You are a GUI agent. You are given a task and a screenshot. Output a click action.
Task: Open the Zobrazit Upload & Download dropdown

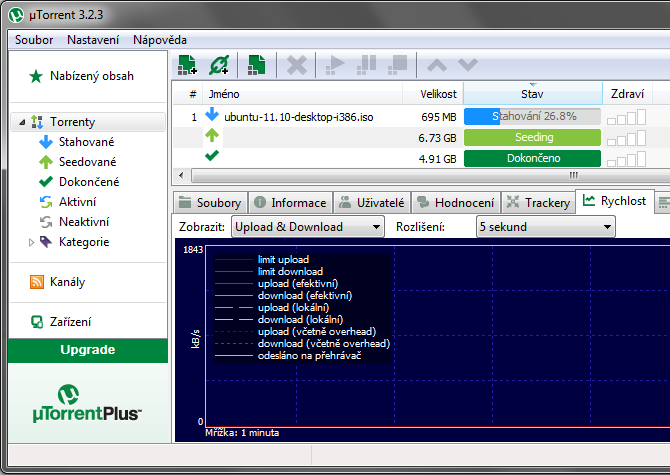click(x=308, y=227)
